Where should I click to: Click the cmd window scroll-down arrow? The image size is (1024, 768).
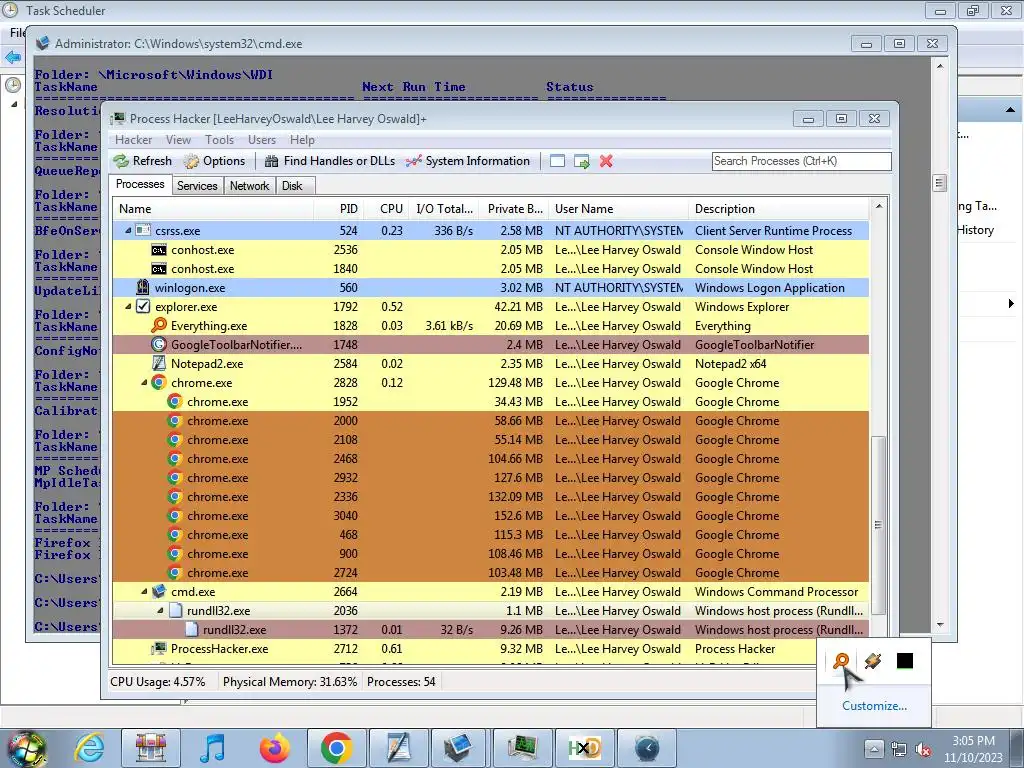[940, 625]
